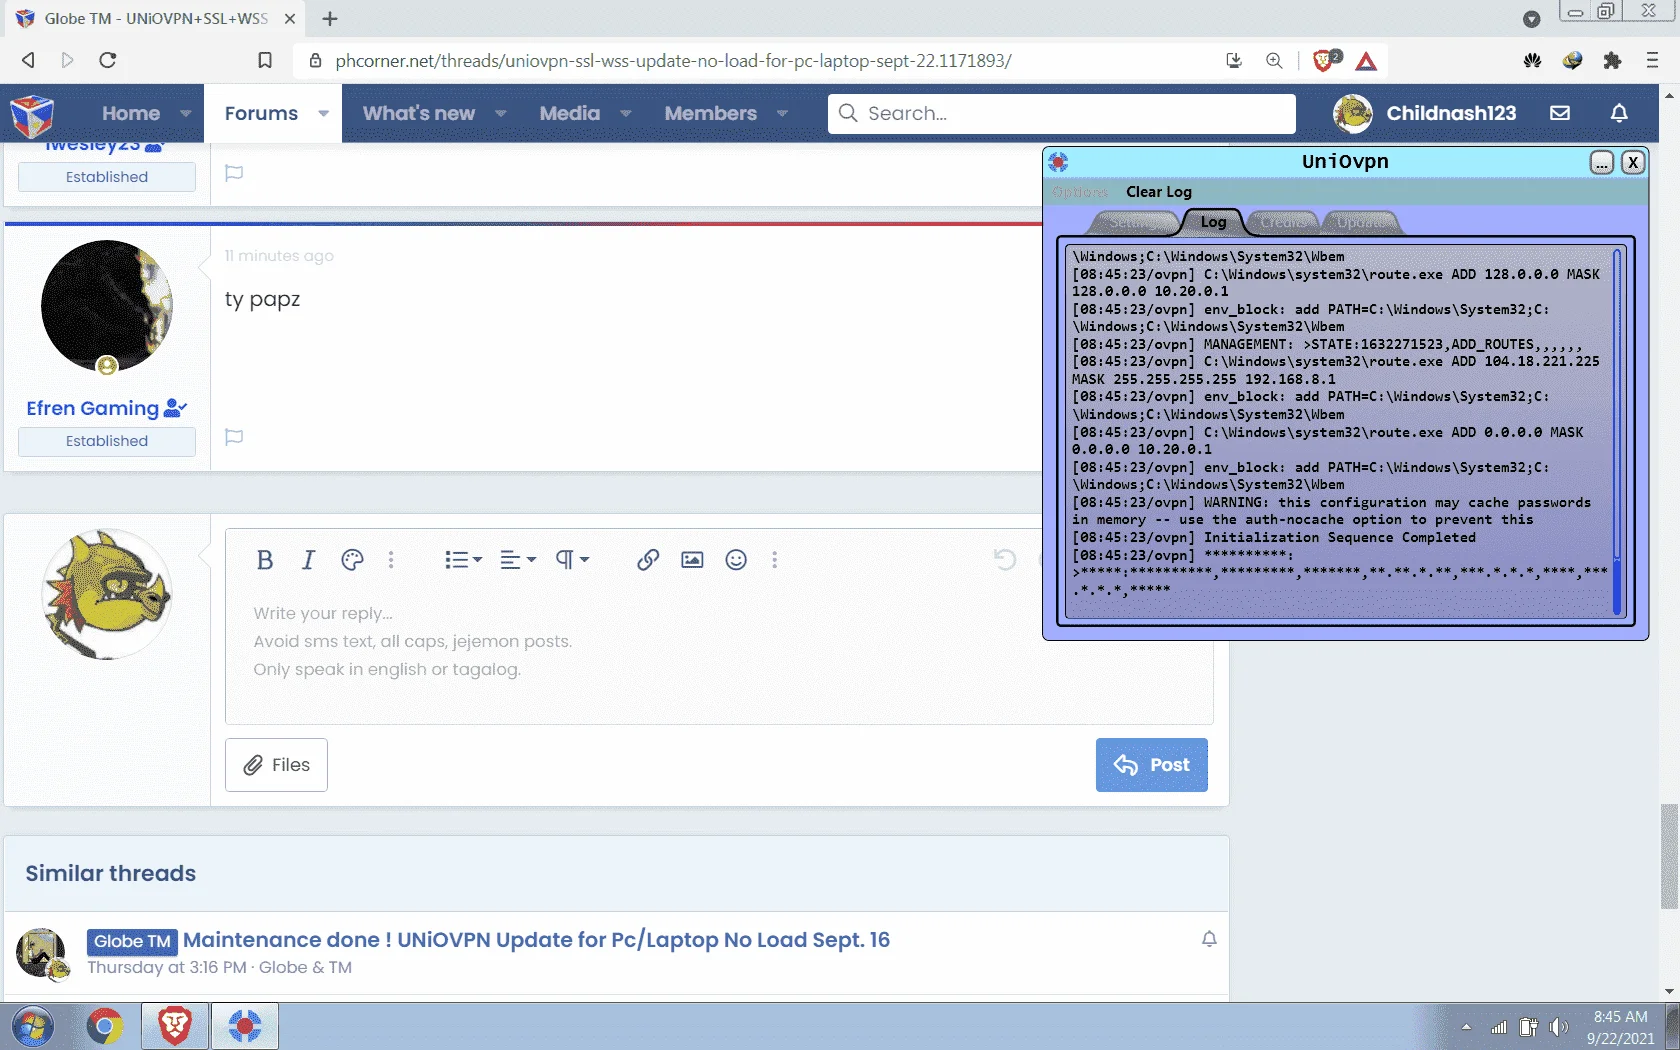Open the smilies emoji picker

(x=736, y=560)
